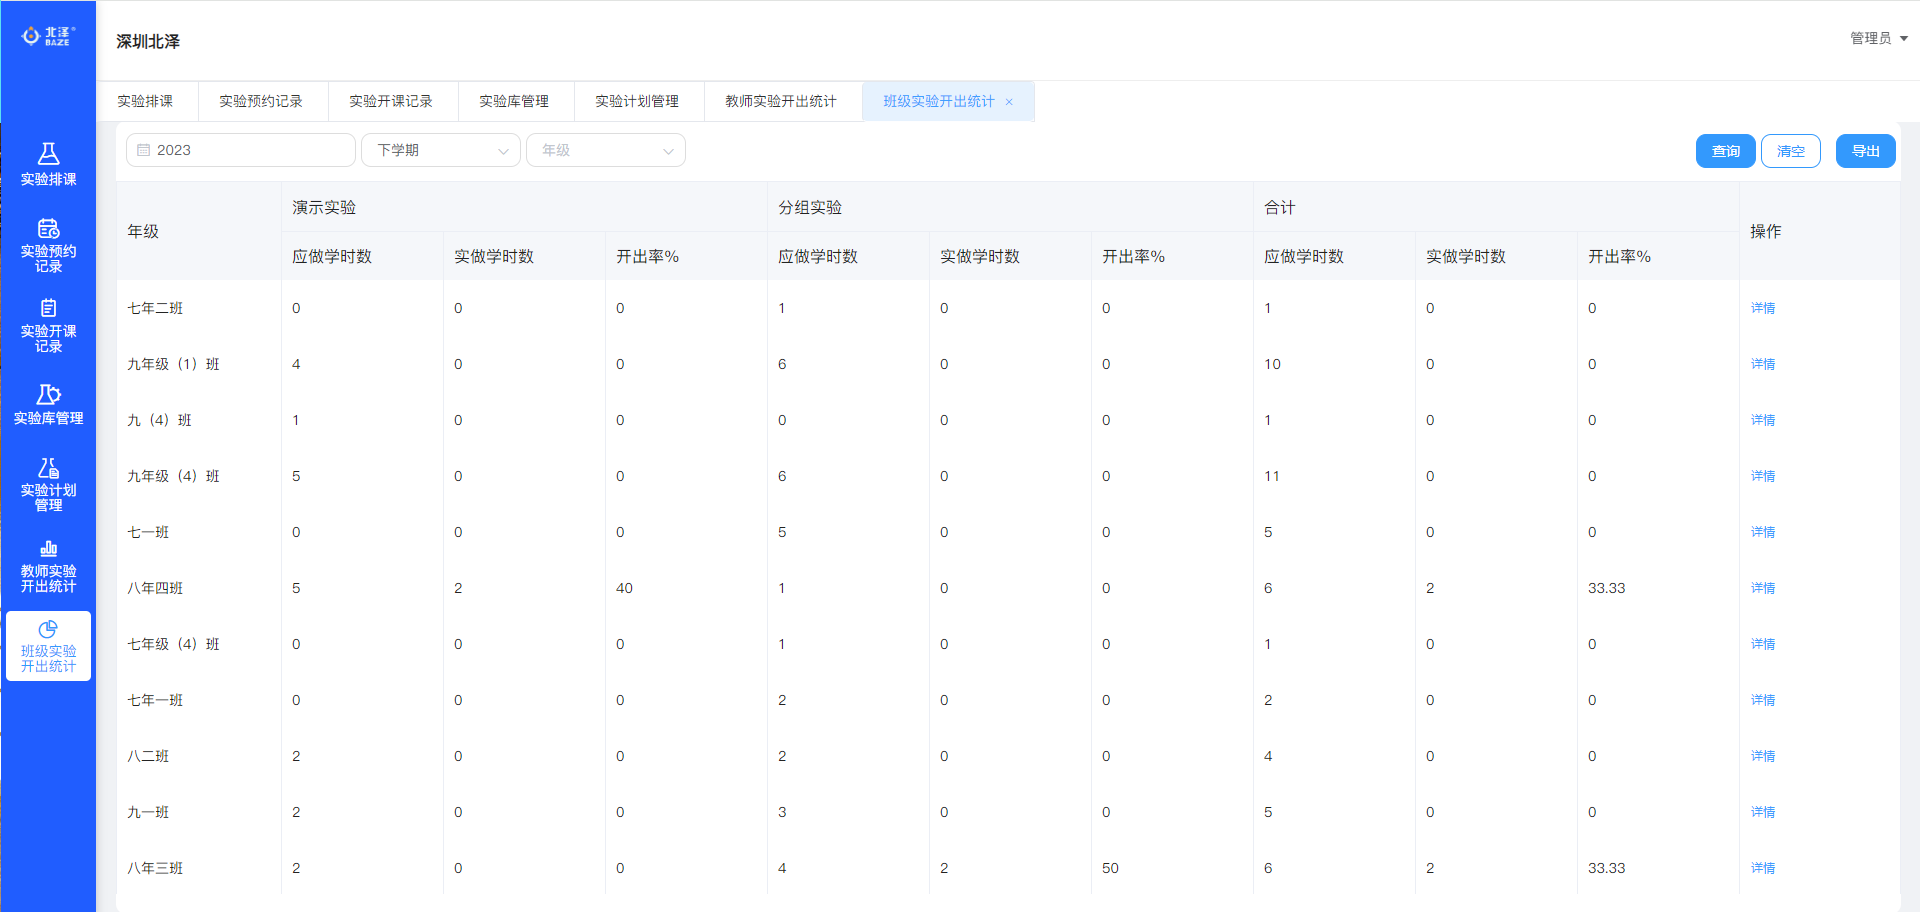Select the 实验开课记录 clipboard icon
Image resolution: width=1920 pixels, height=912 pixels.
point(48,308)
